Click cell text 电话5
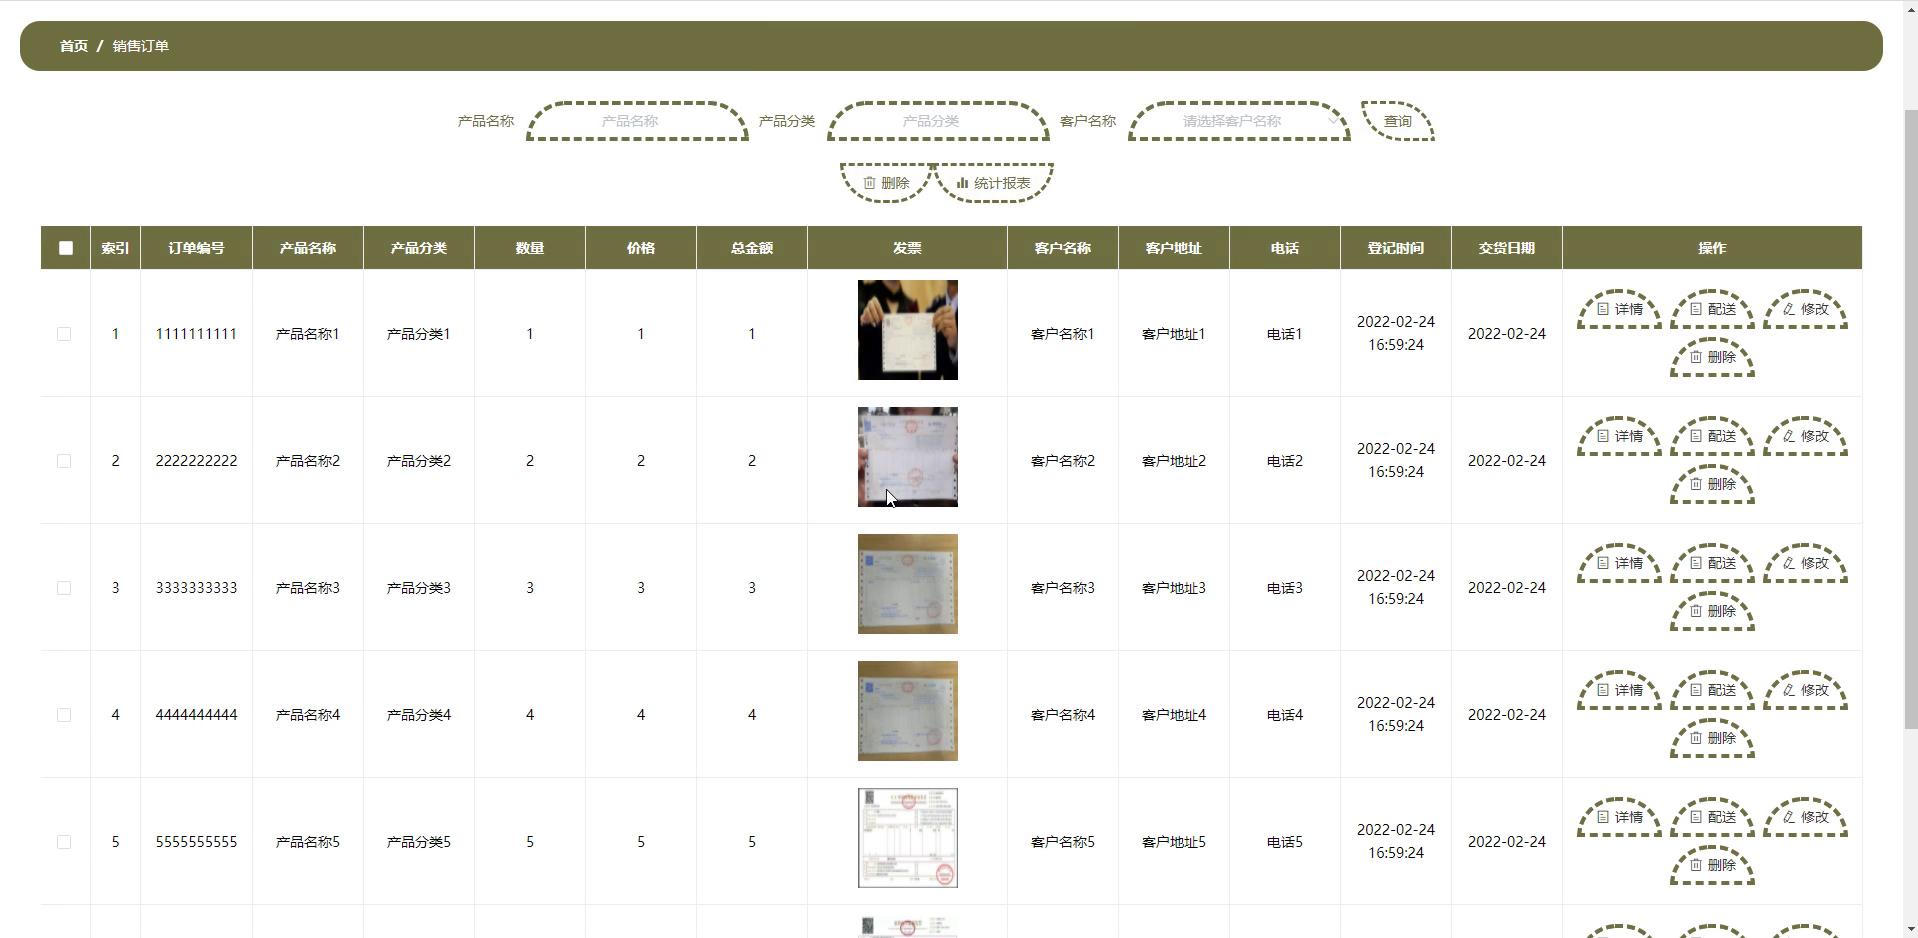The image size is (1918, 938). (x=1285, y=842)
